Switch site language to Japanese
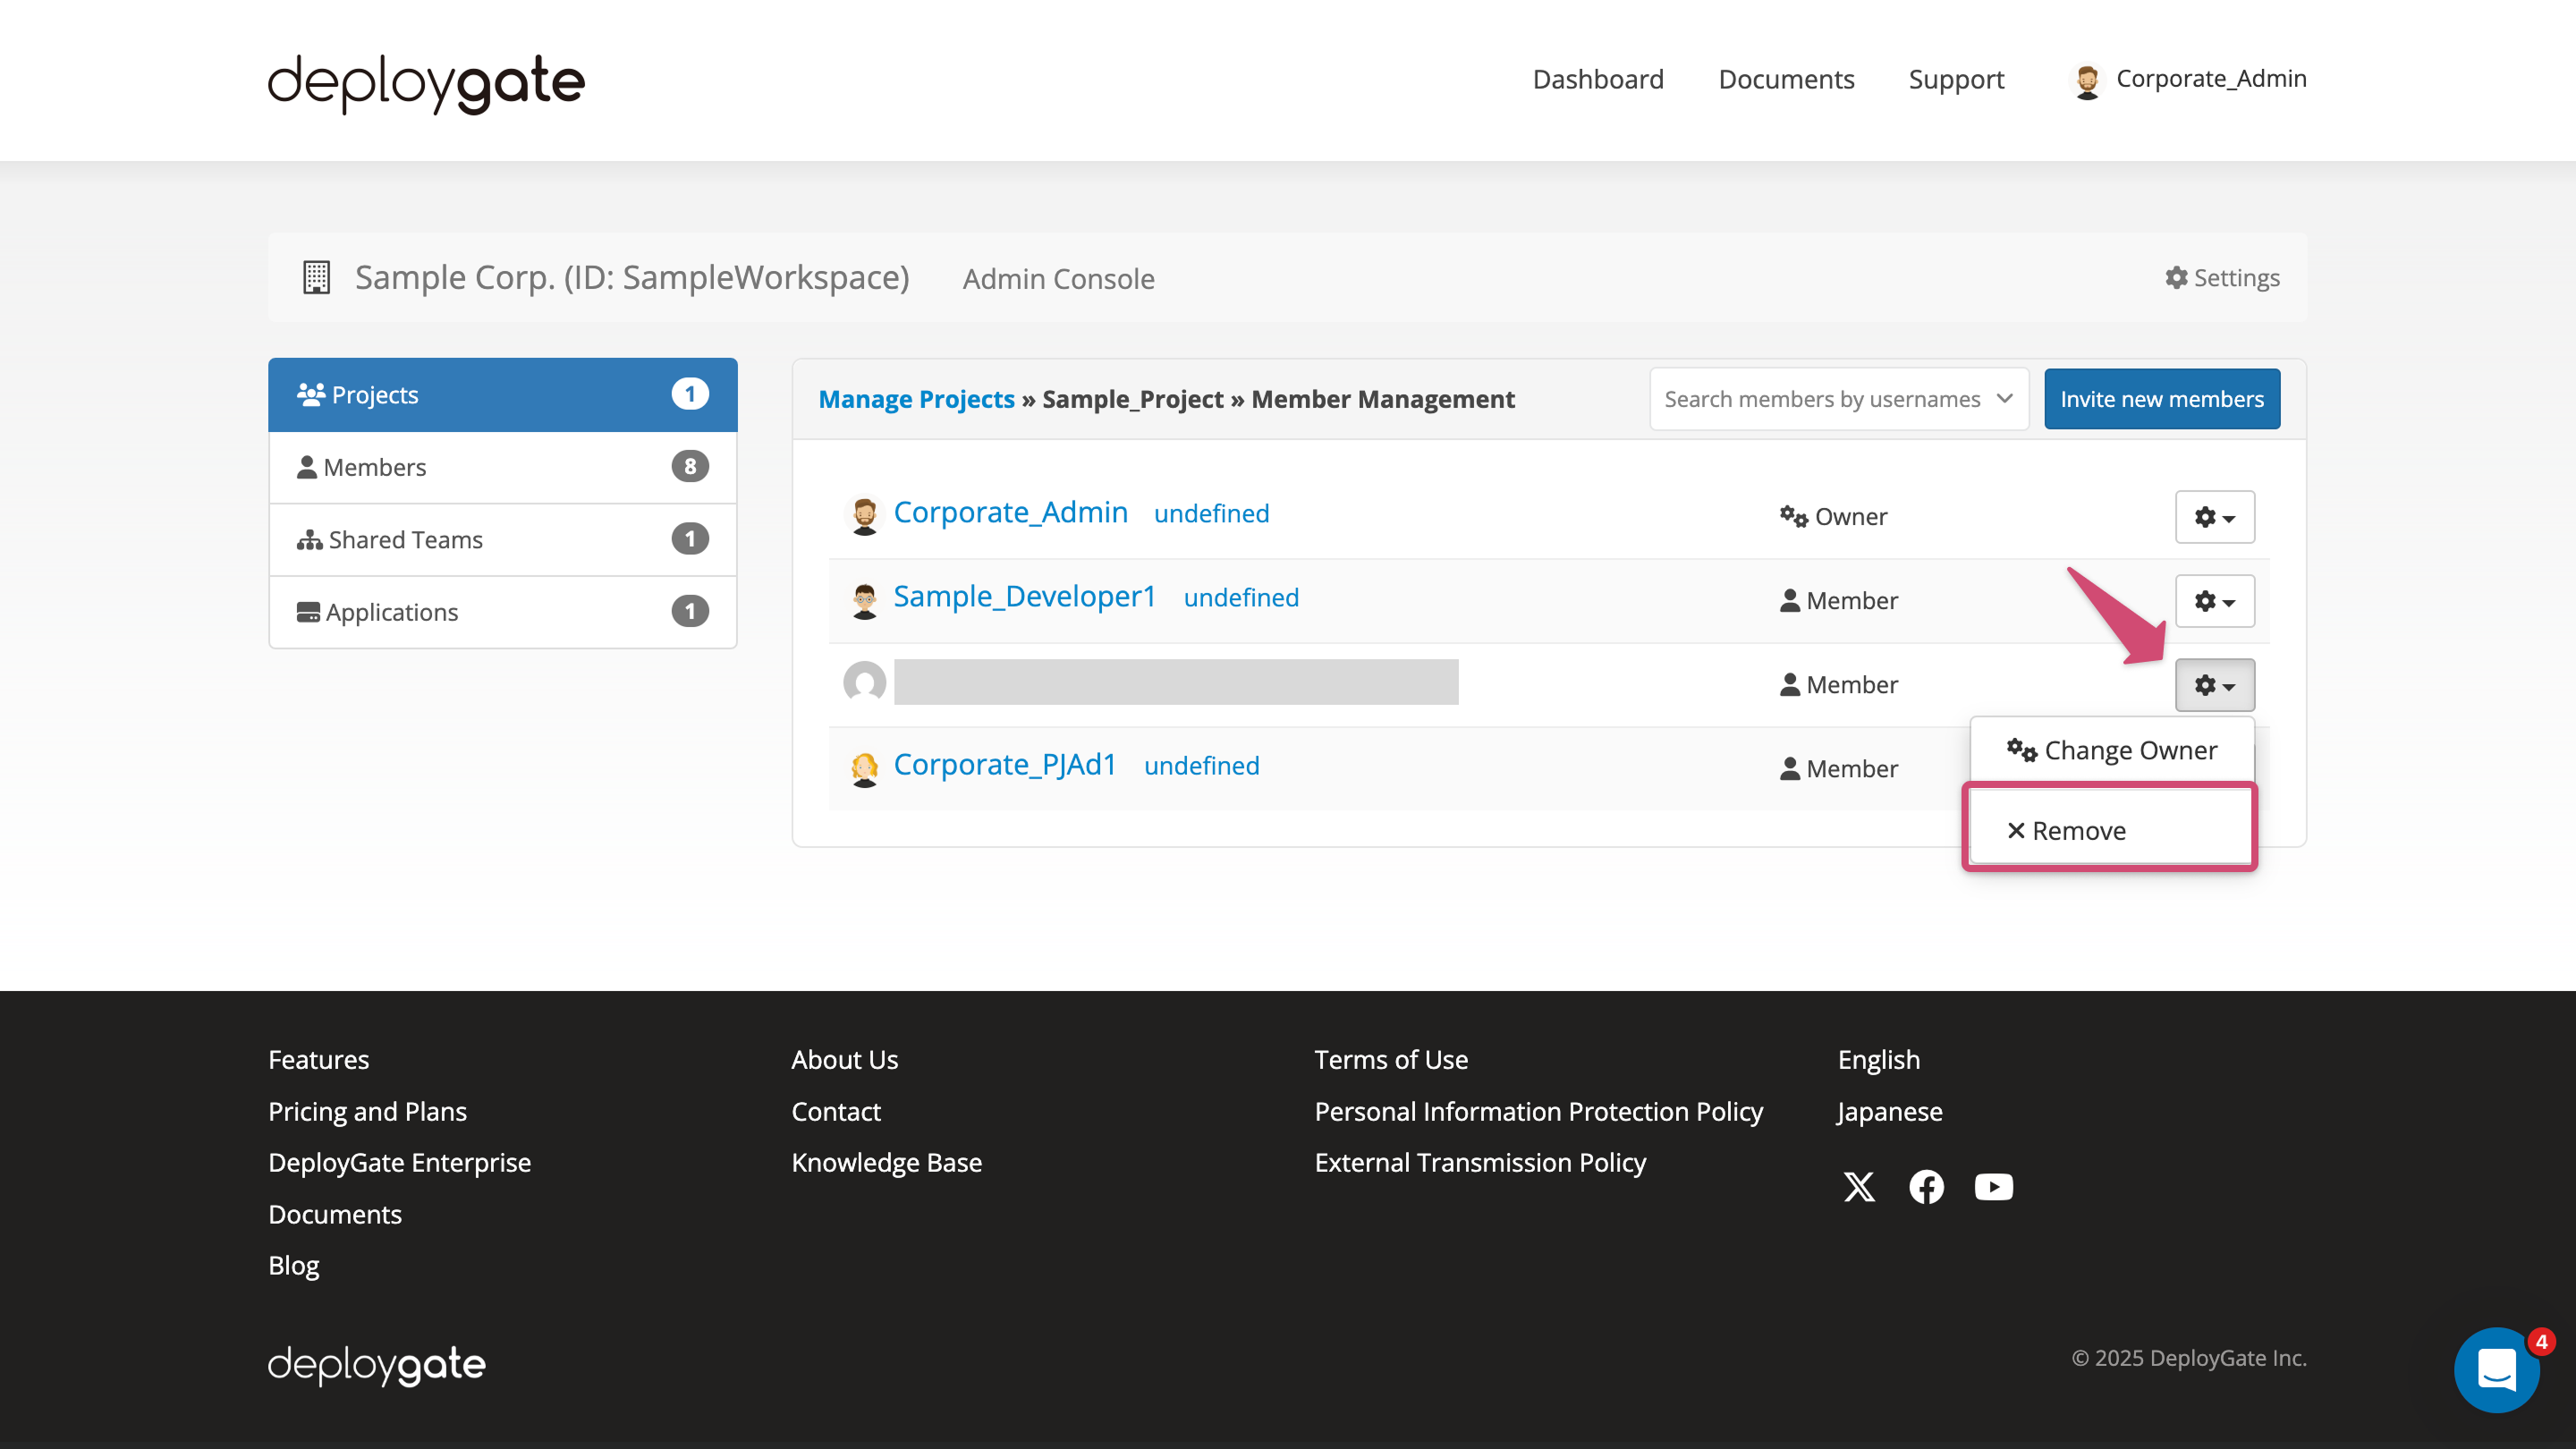This screenshot has height=1449, width=2576. click(1888, 1111)
